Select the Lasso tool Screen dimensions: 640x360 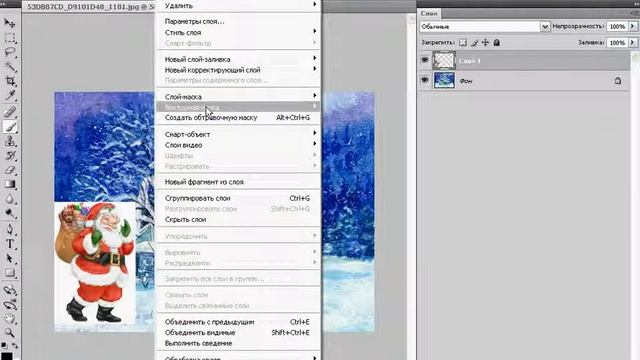[x=9, y=52]
